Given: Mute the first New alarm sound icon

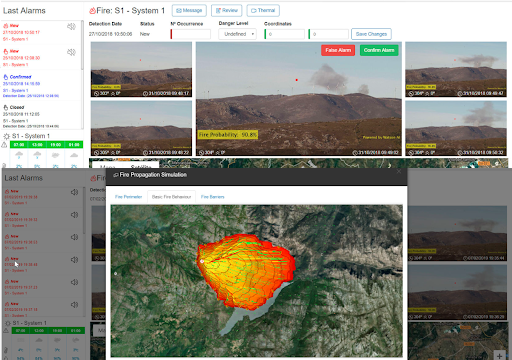Looking at the screenshot, I should (71, 26).
